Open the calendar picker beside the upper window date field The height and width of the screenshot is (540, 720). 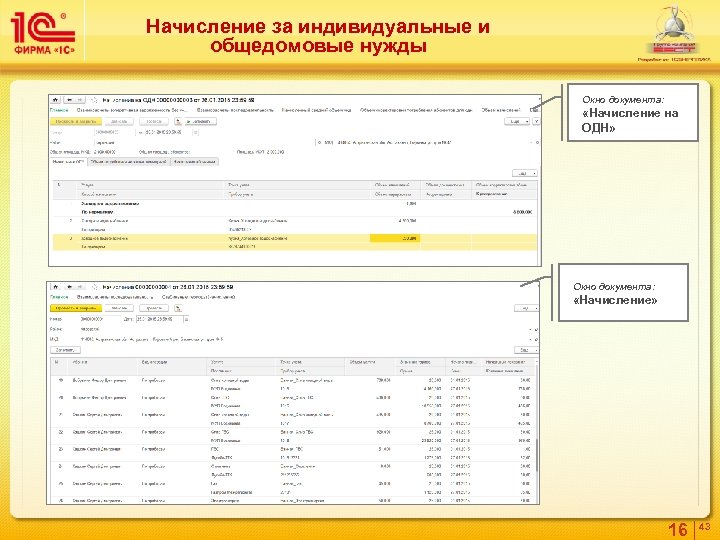(x=196, y=132)
